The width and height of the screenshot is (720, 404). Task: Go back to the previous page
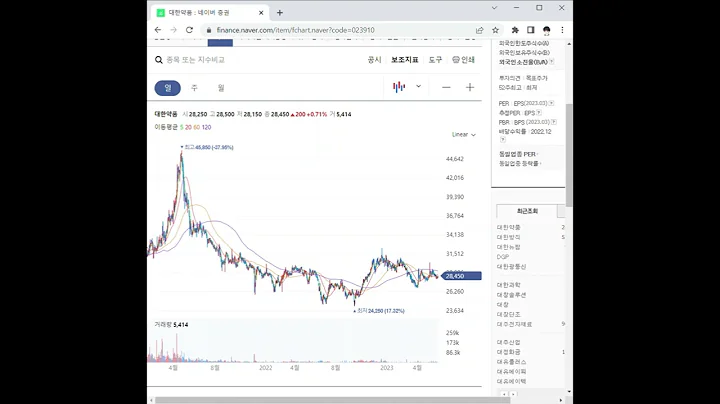click(158, 30)
